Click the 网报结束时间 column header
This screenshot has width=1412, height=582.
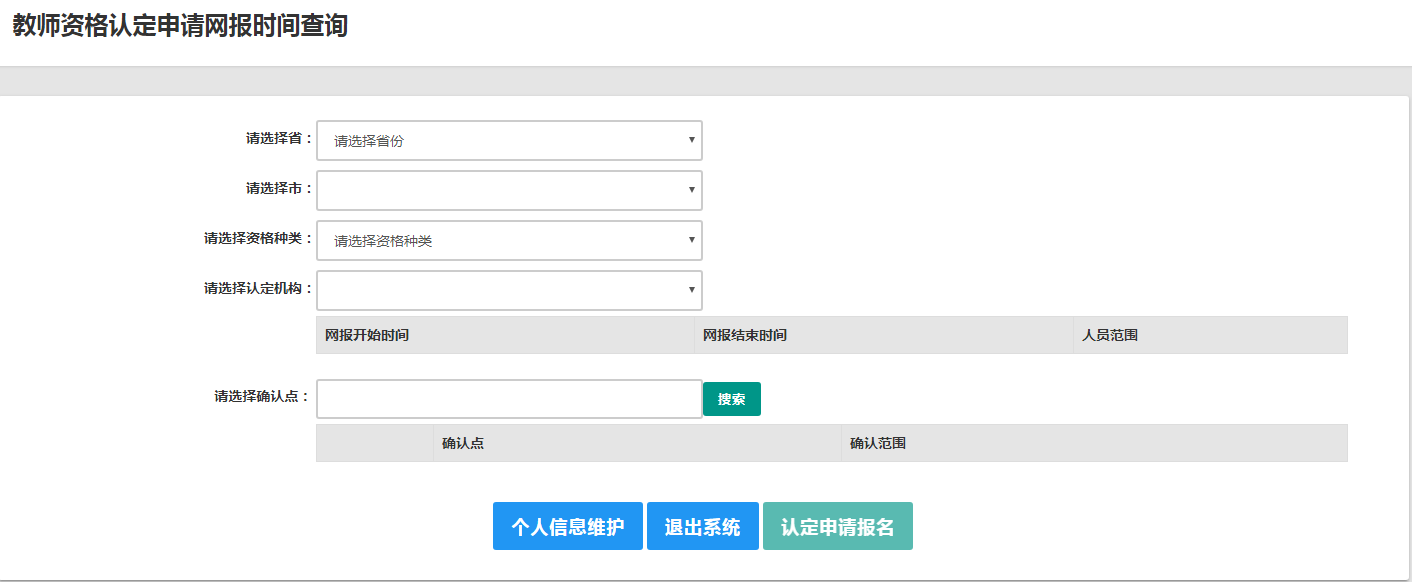(745, 336)
